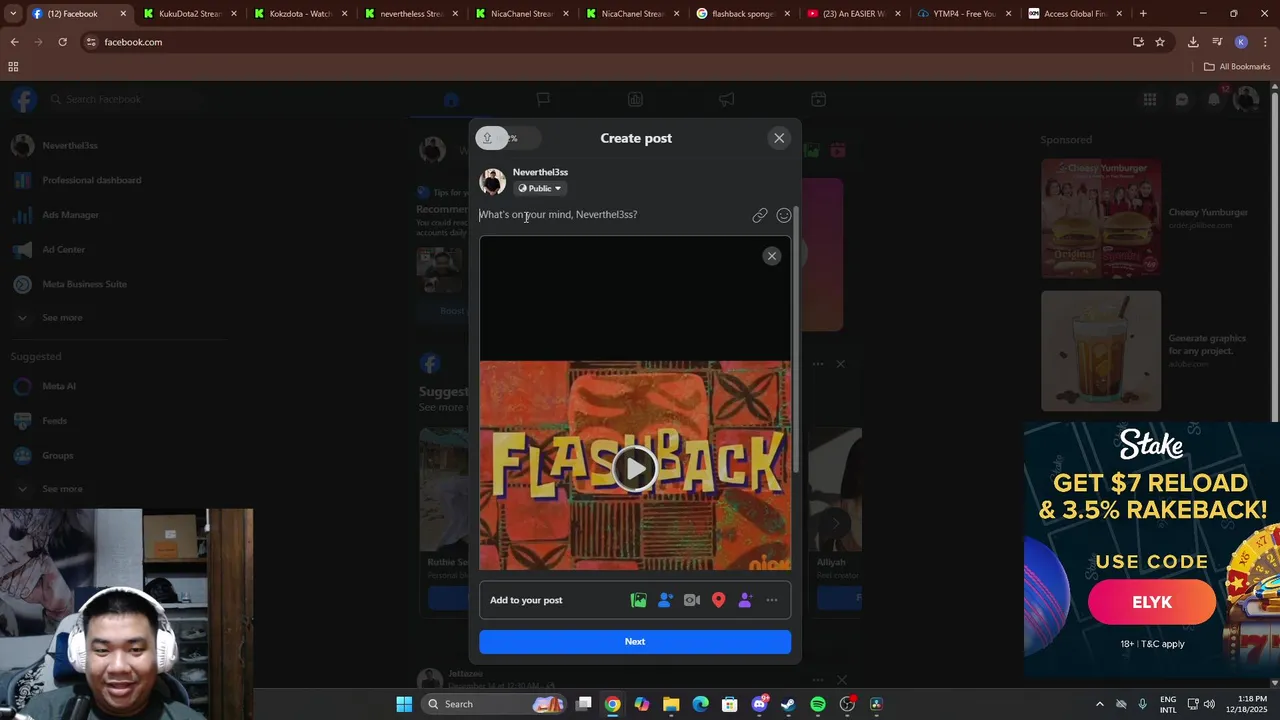Go to the Facebook Home tab icon

451,99
